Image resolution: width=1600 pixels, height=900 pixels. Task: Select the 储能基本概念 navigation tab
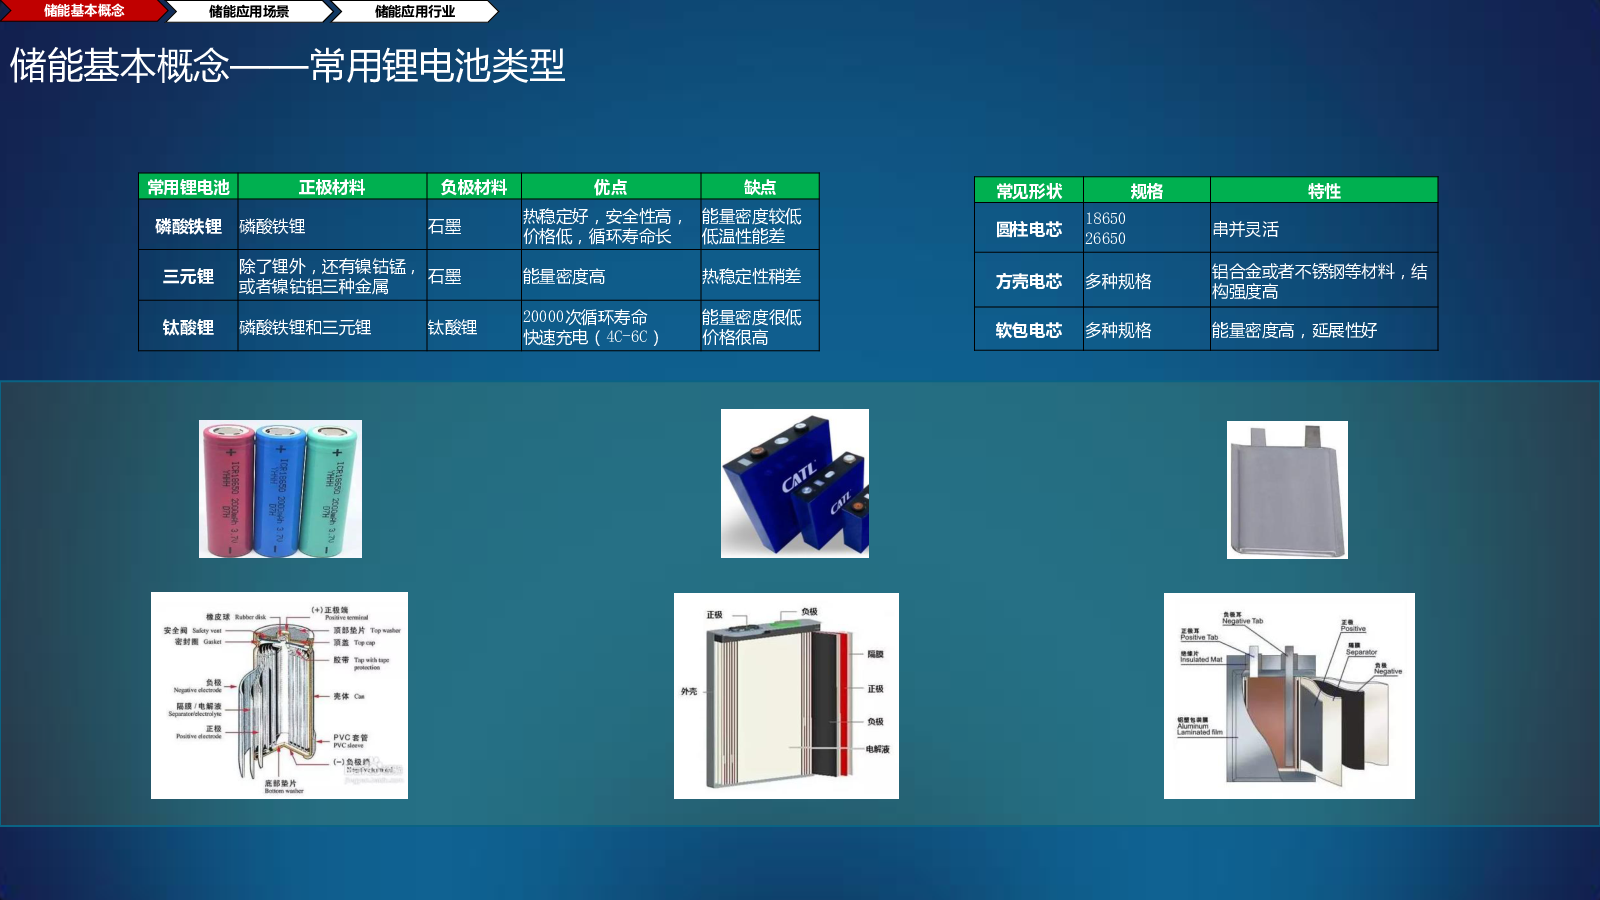coord(84,11)
